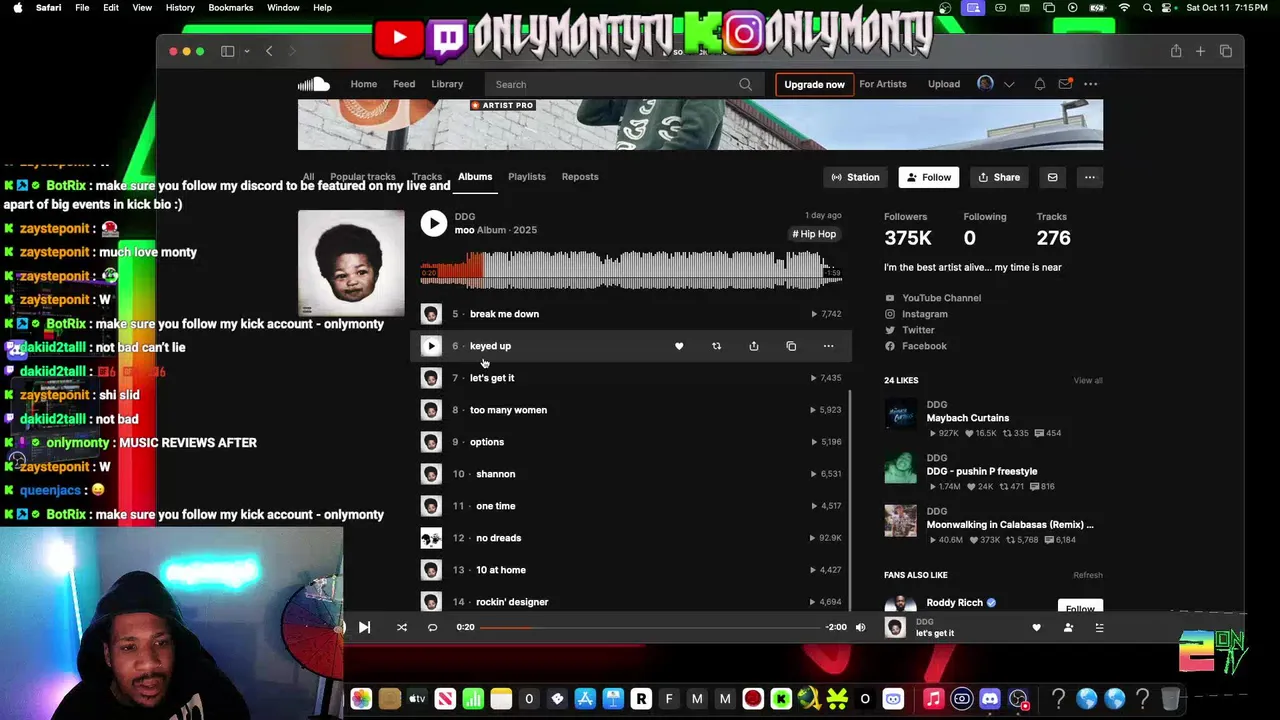
Task: Go back in Safari
Action: (x=269, y=51)
